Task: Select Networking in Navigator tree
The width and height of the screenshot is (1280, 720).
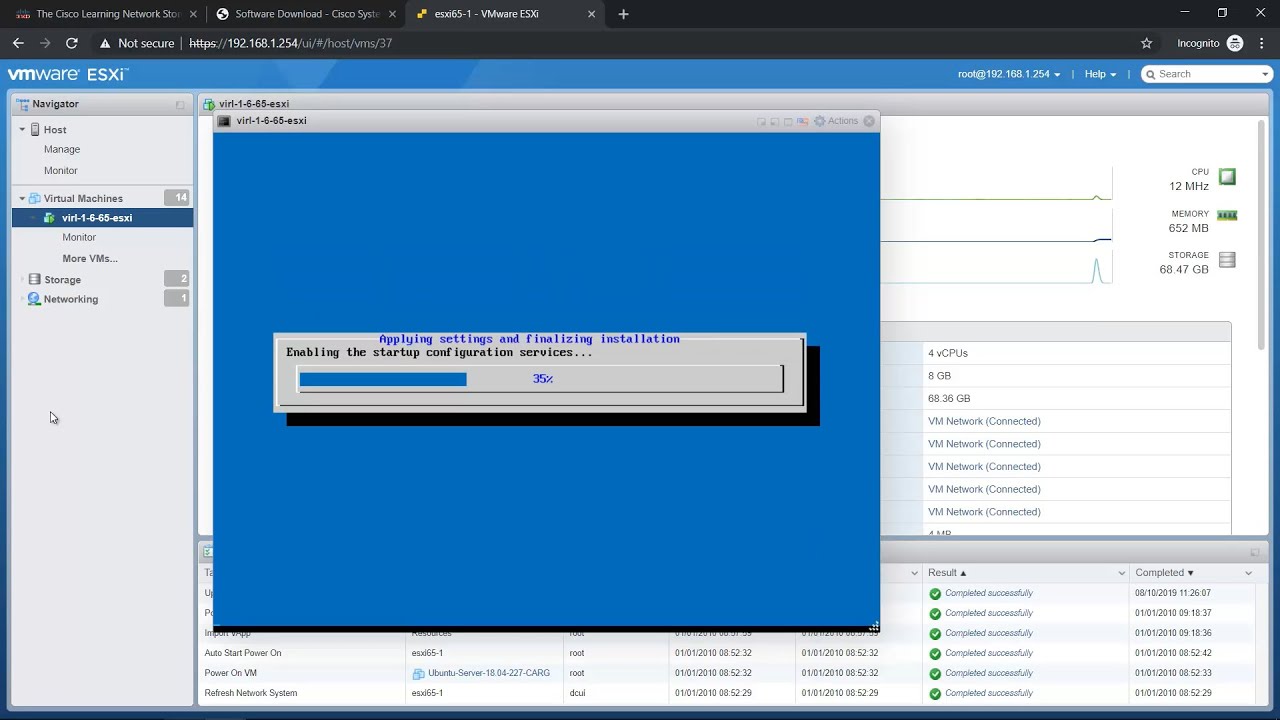Action: tap(71, 299)
